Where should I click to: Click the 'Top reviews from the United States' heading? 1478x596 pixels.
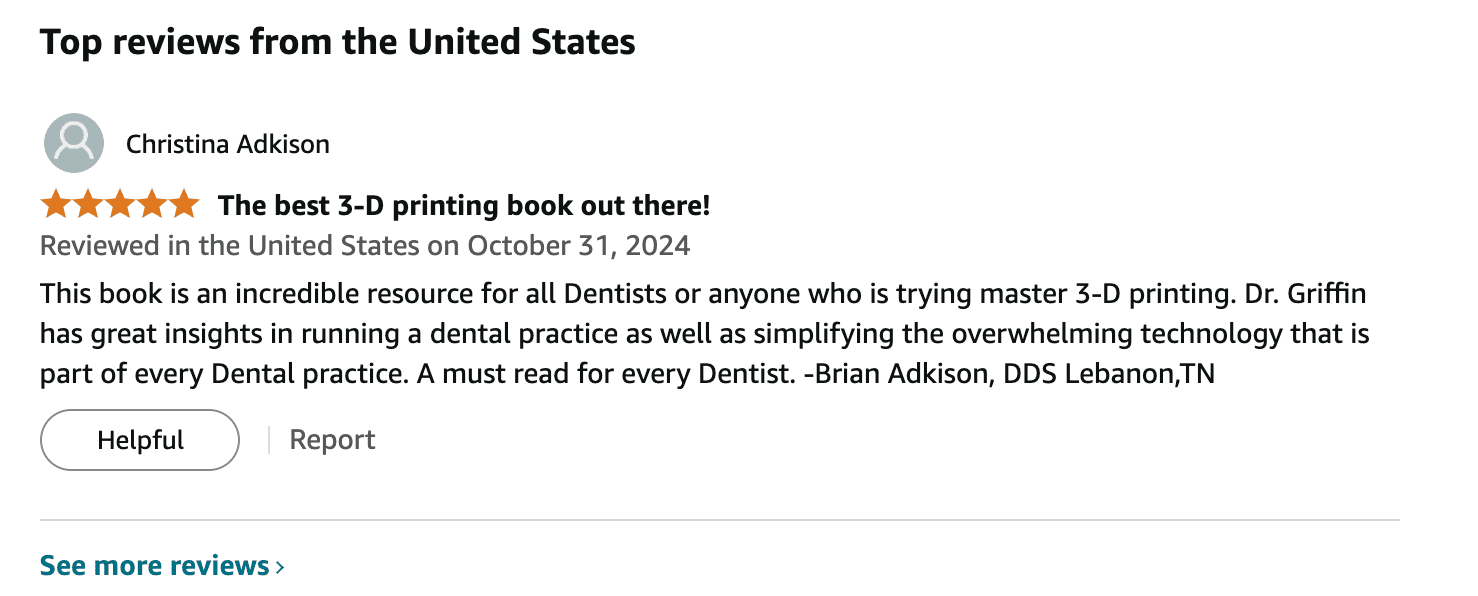(338, 42)
